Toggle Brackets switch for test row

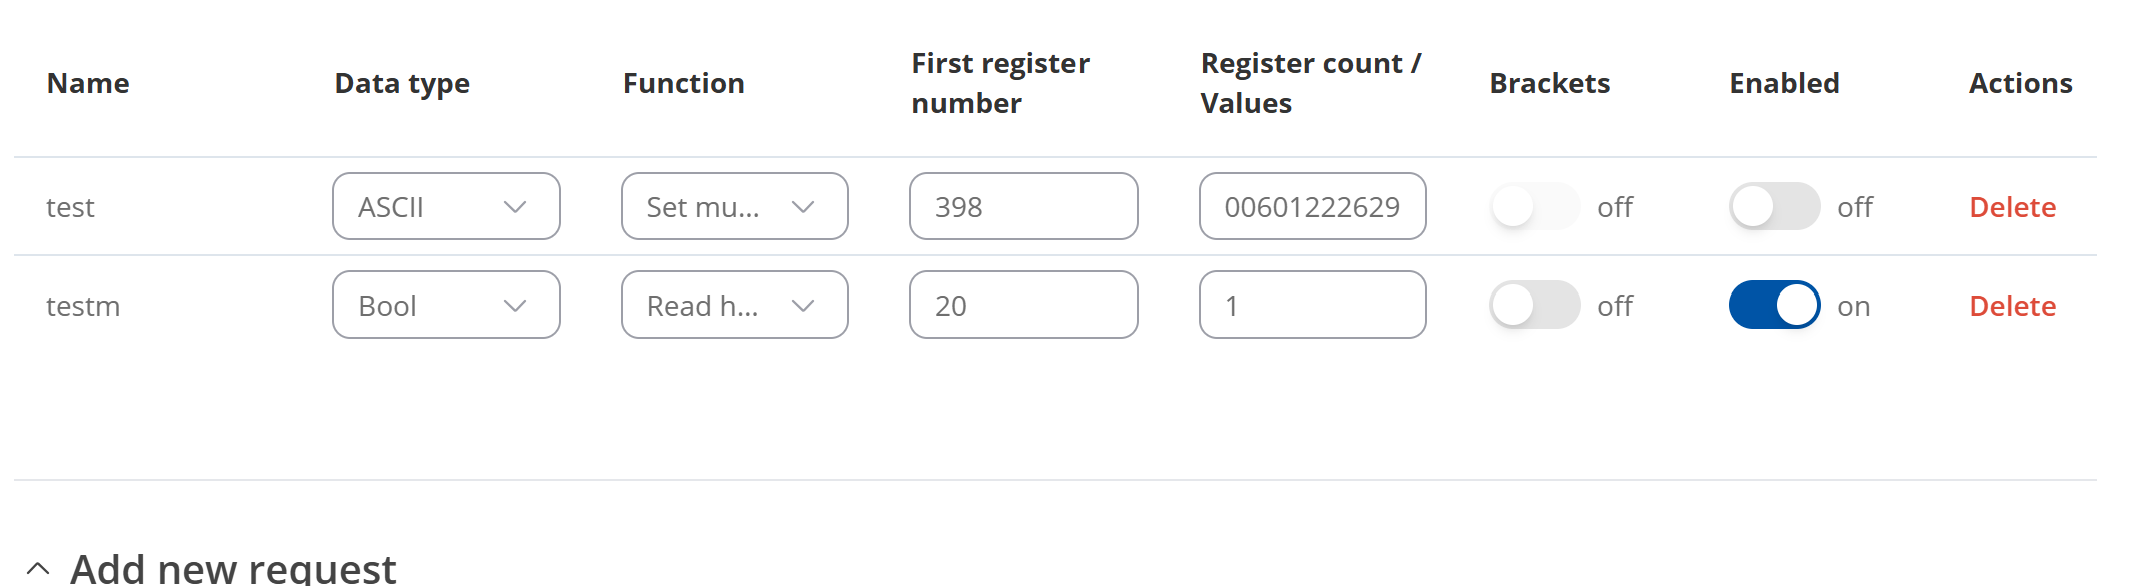tap(1534, 206)
